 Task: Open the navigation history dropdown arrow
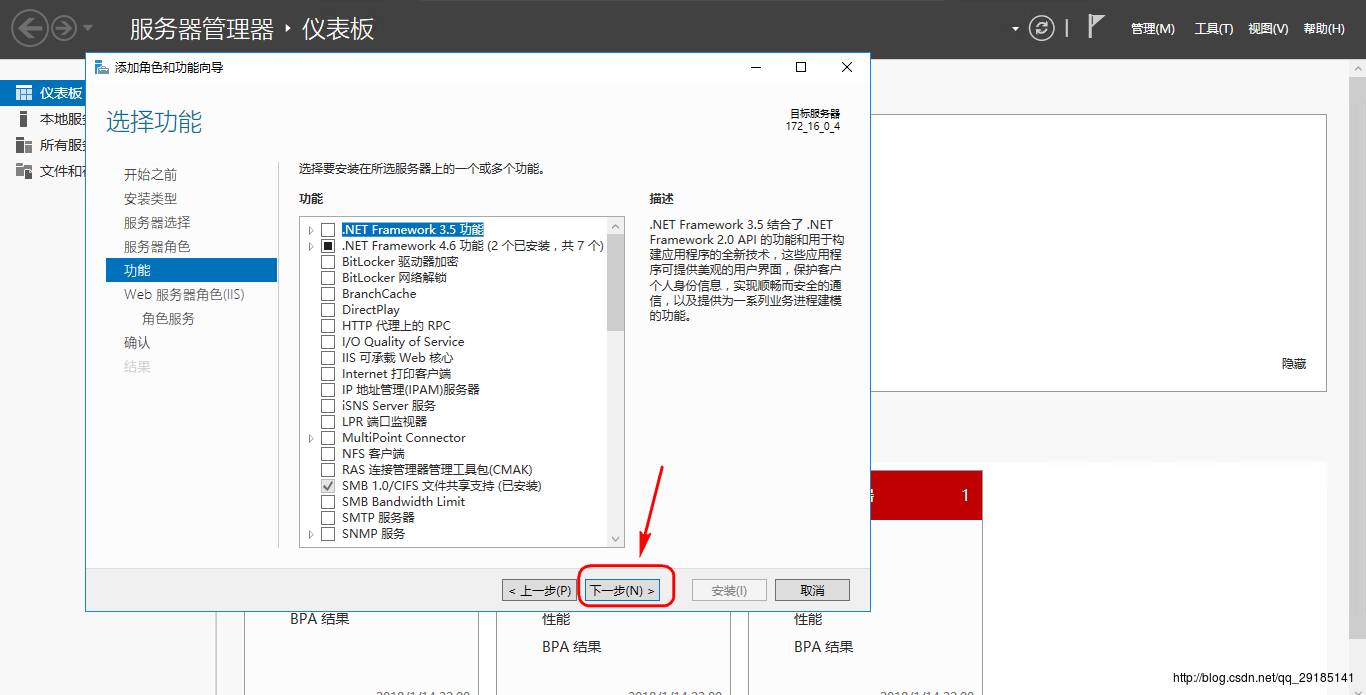[88, 28]
